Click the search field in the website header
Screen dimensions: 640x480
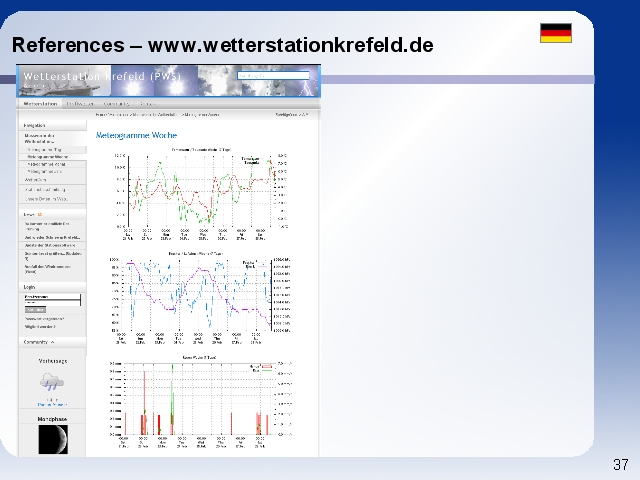pos(273,76)
